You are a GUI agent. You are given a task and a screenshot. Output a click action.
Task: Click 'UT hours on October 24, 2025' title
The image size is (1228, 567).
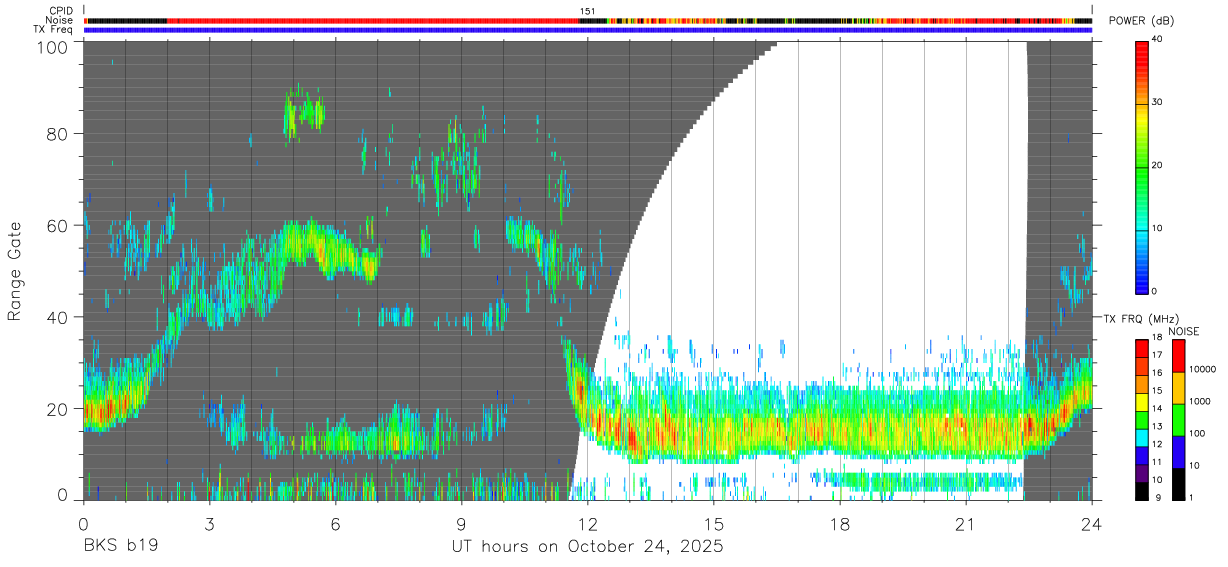coord(587,547)
